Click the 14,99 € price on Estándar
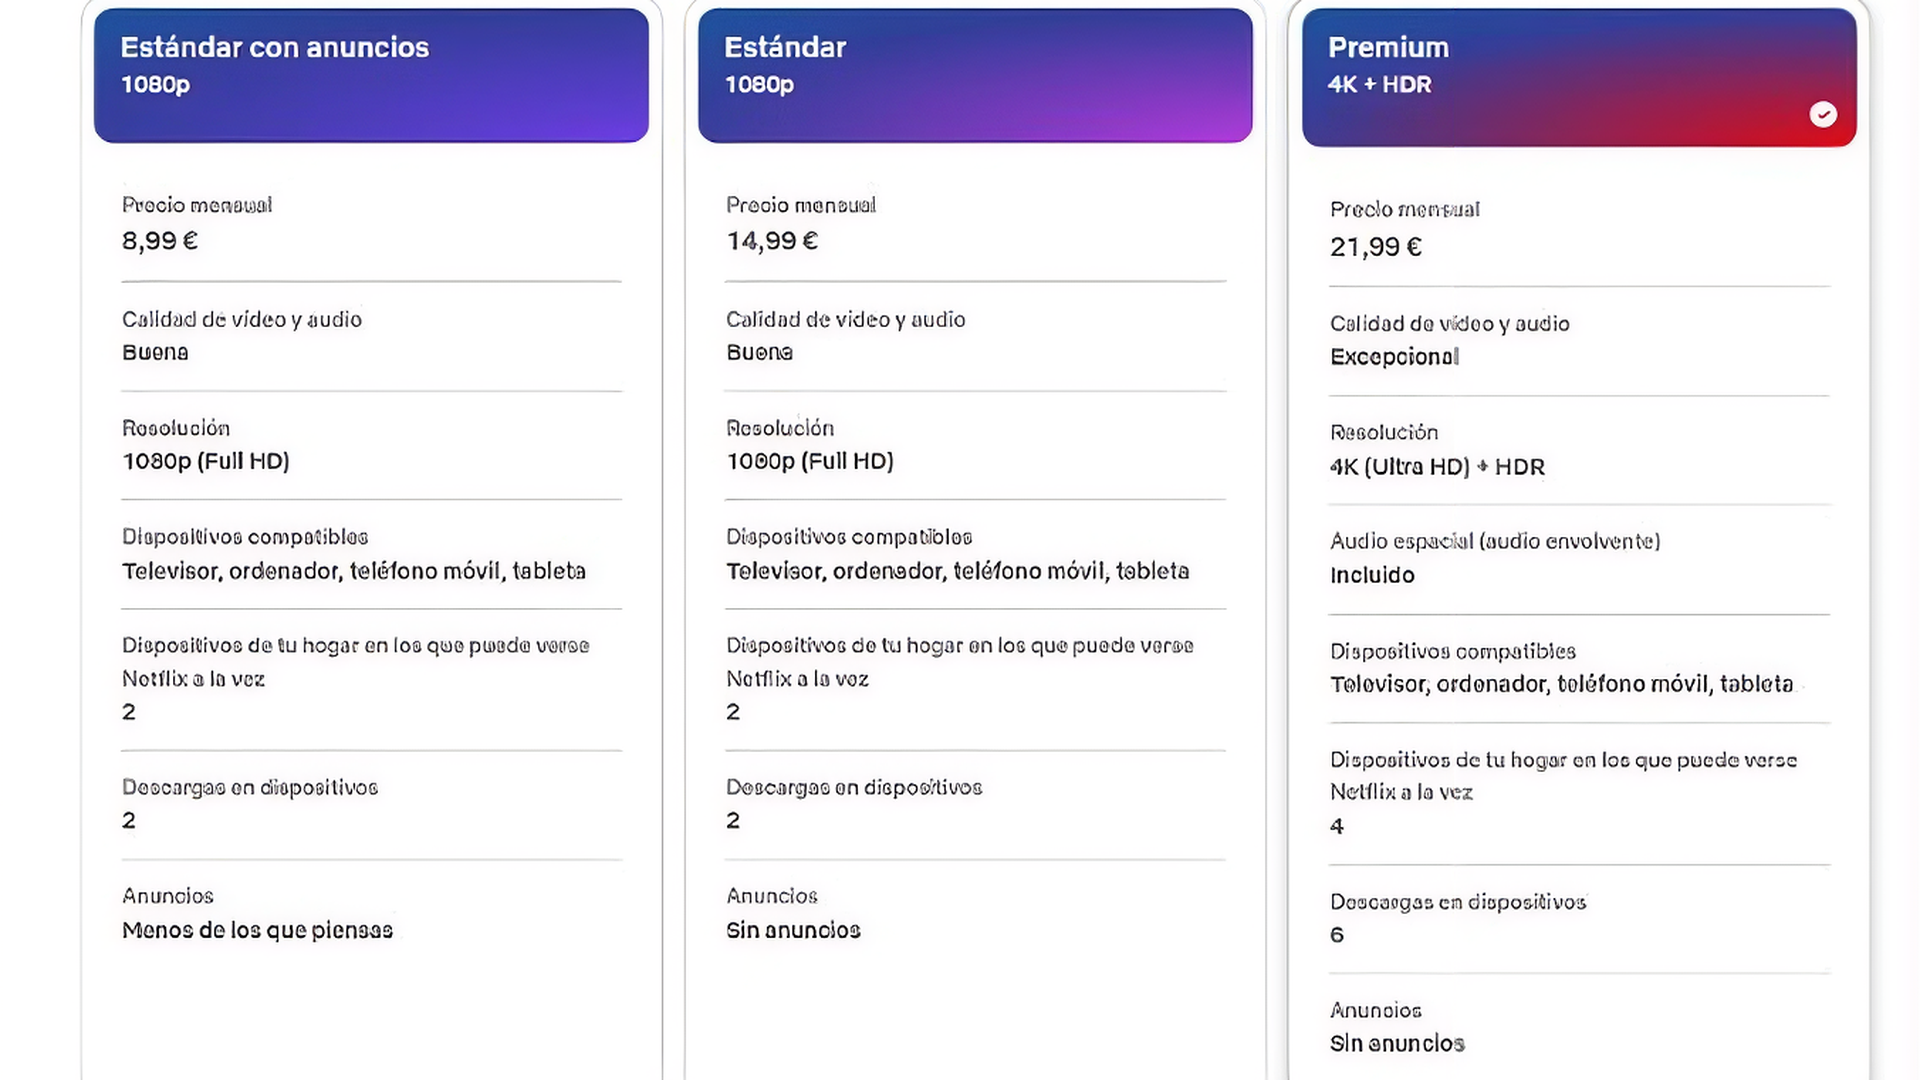The width and height of the screenshot is (1920, 1080). [x=771, y=240]
